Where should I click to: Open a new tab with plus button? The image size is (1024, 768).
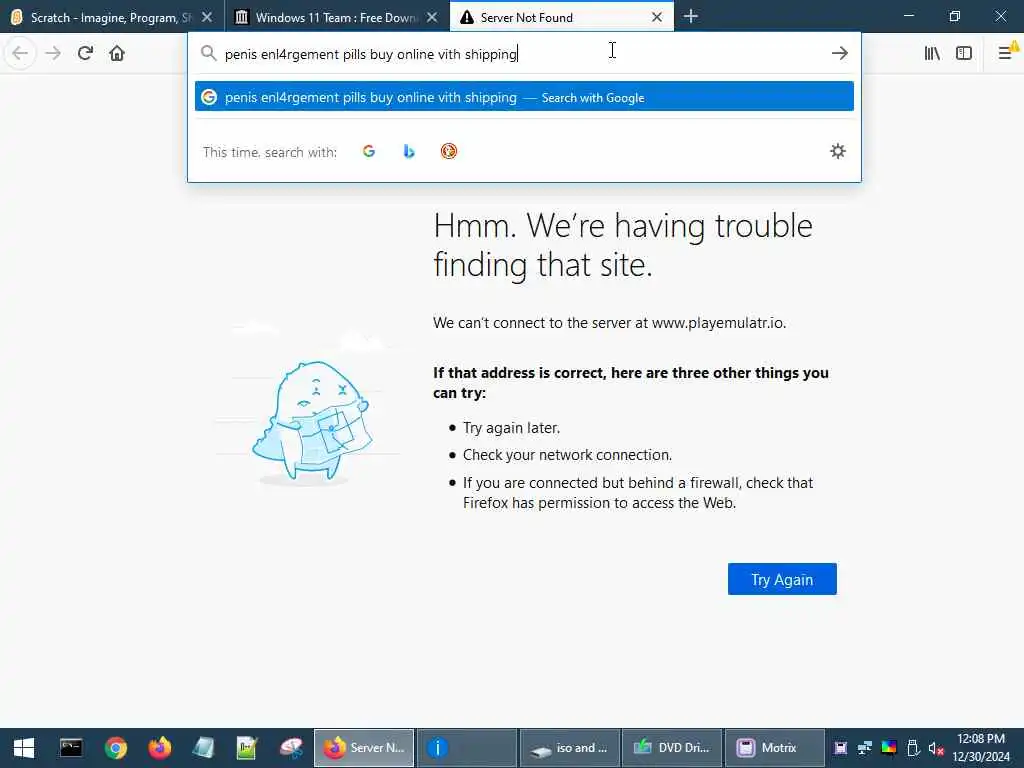click(690, 16)
